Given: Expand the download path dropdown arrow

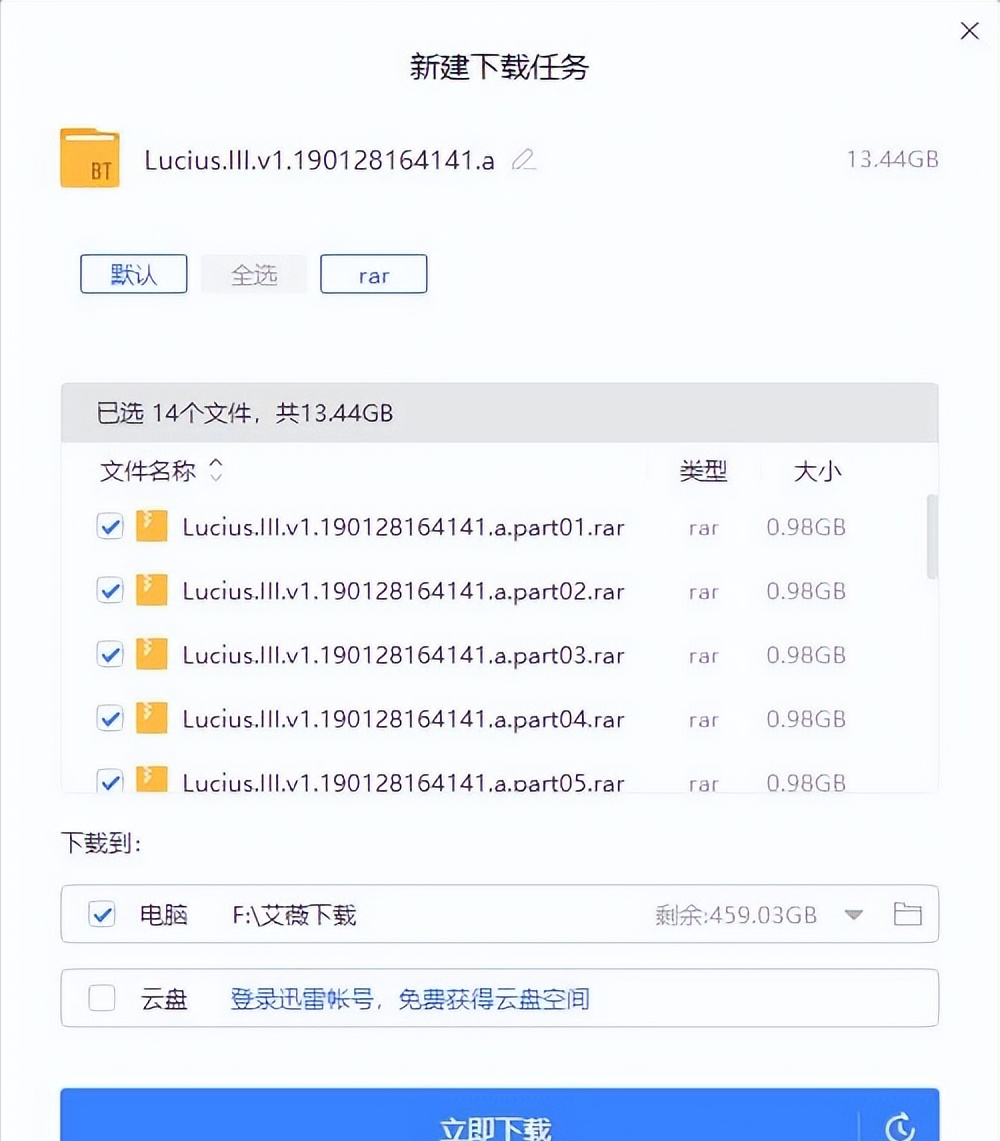Looking at the screenshot, I should tap(854, 915).
